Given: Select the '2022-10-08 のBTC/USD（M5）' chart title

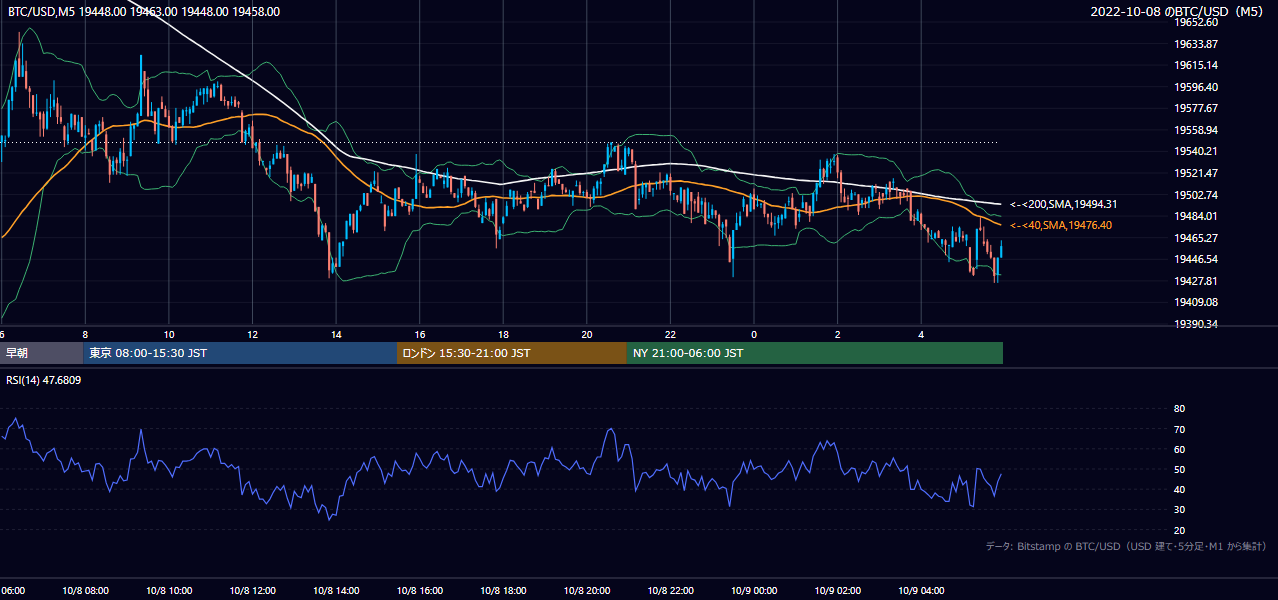Looking at the screenshot, I should (1180, 12).
